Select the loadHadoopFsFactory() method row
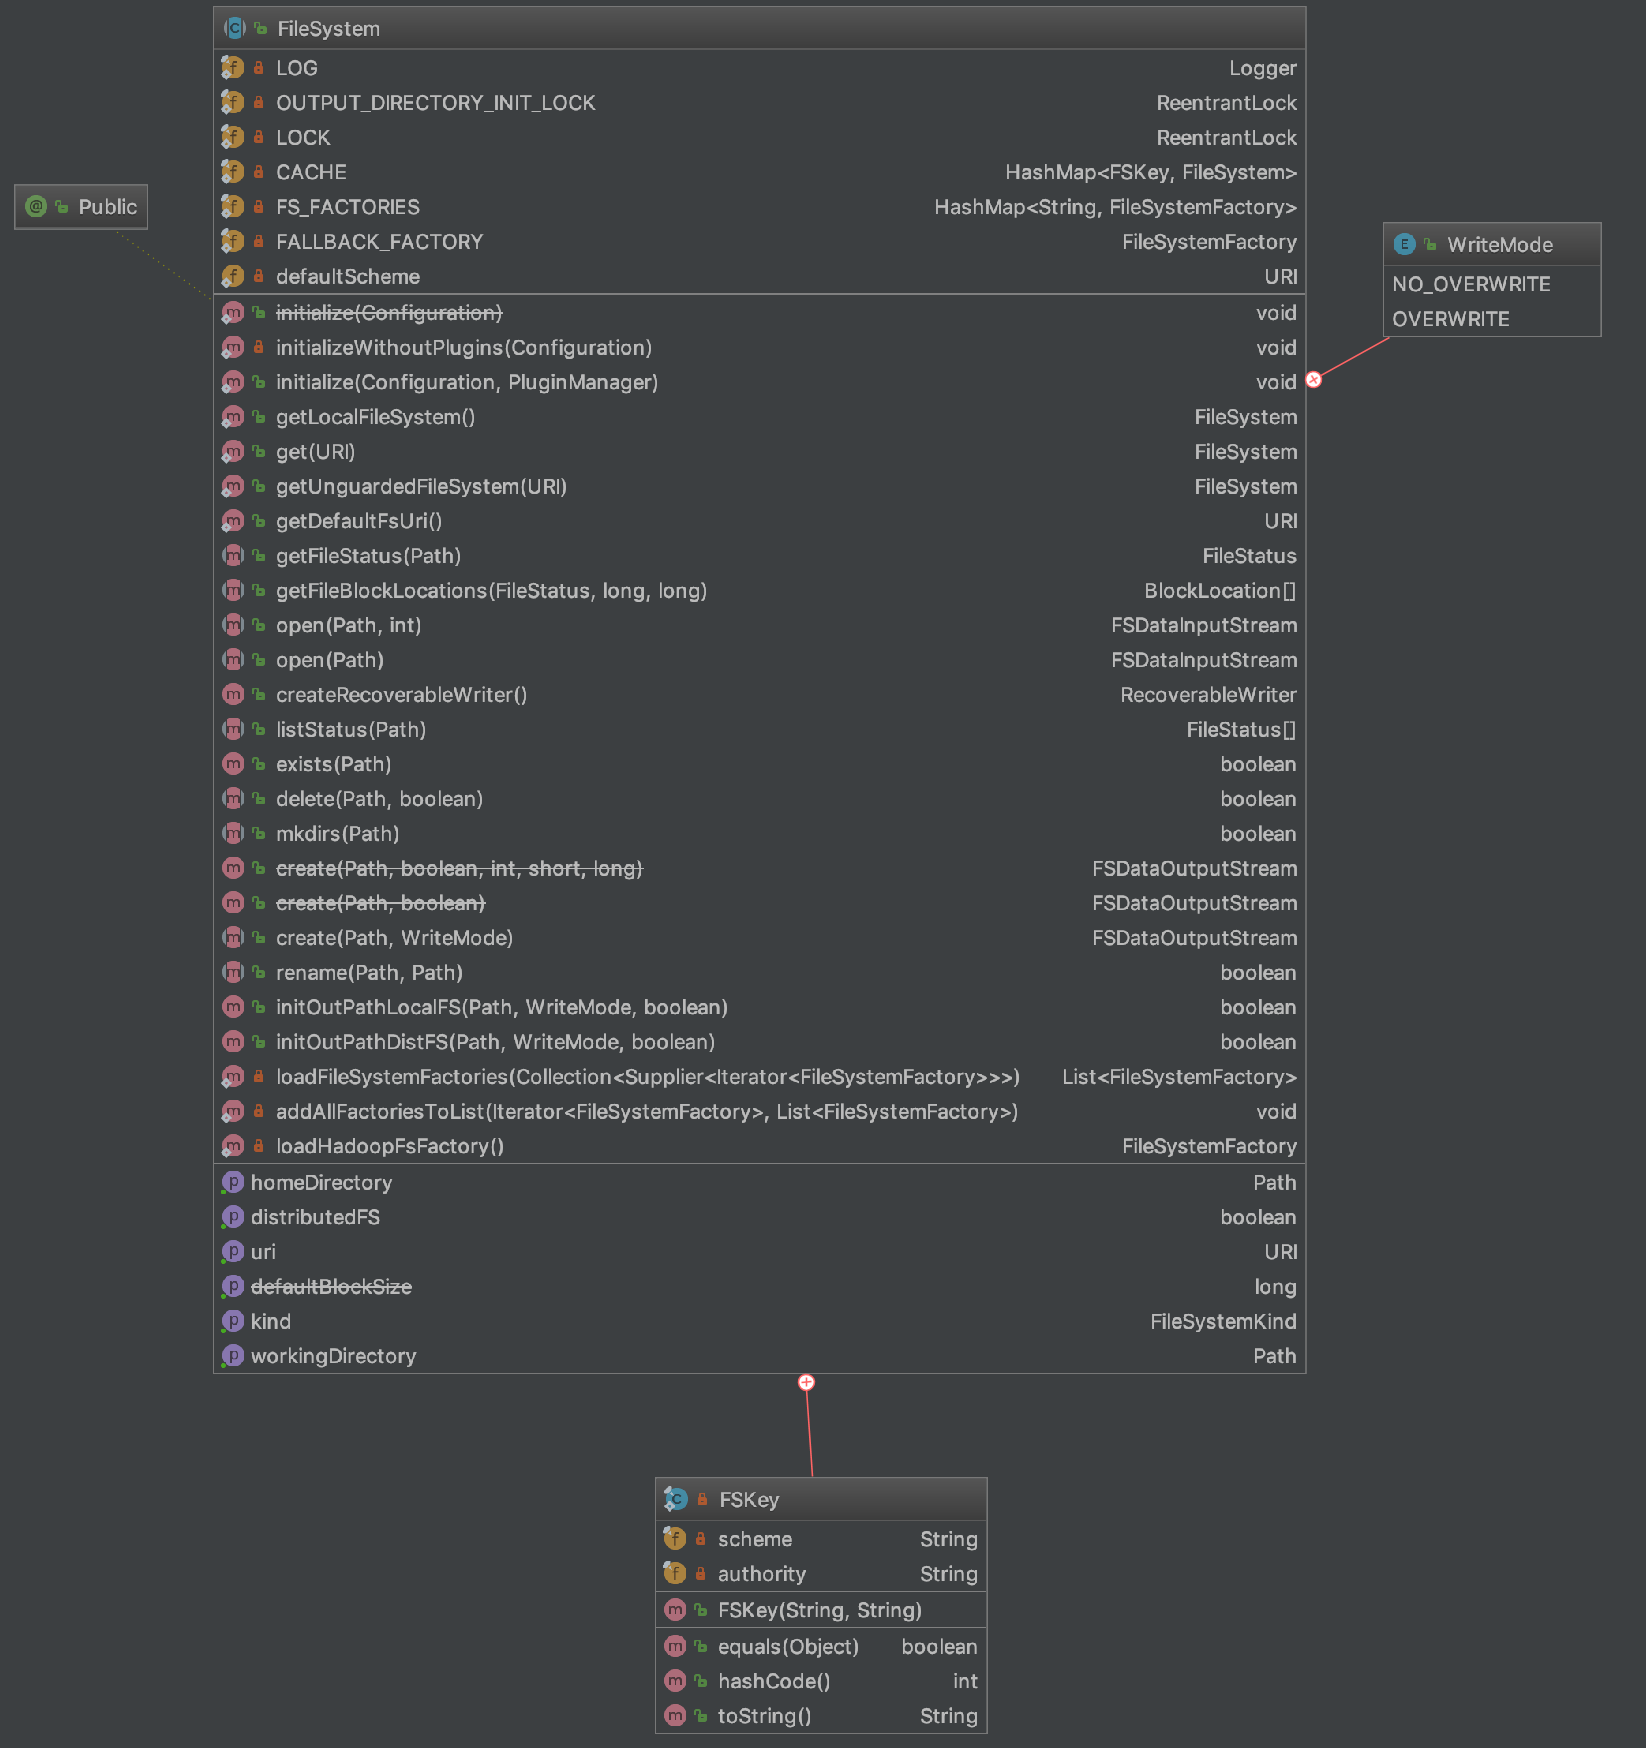1646x1748 pixels. click(x=389, y=1146)
